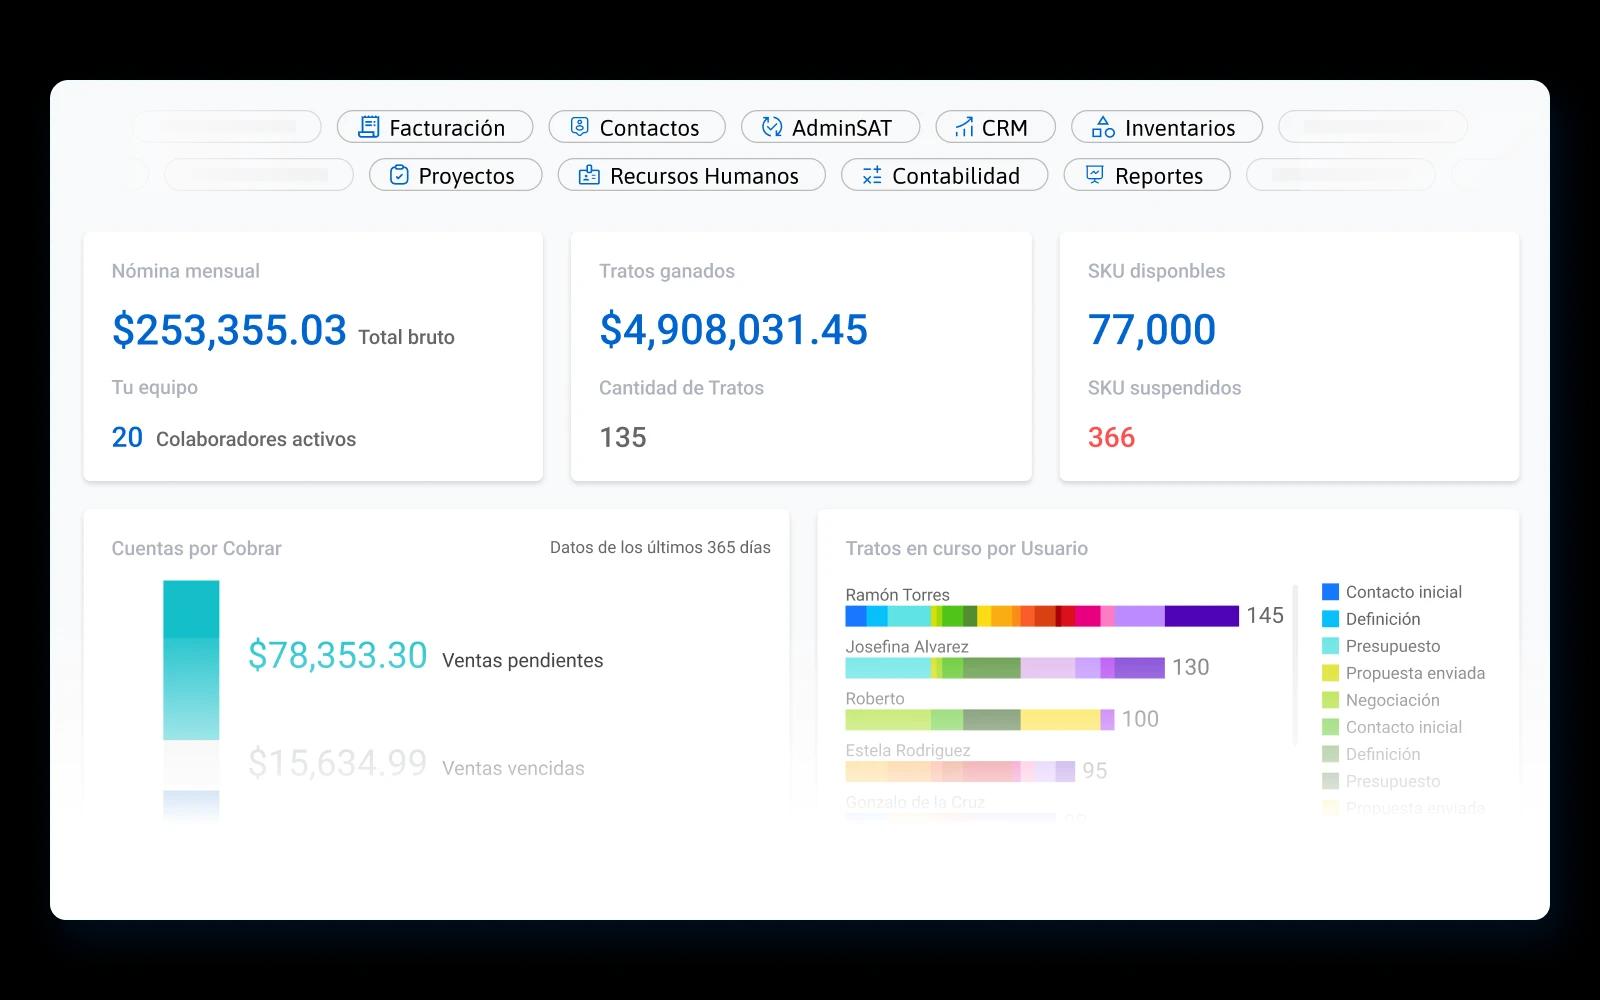
Task: Click the Contabilidad calculator icon
Action: pos(872,175)
